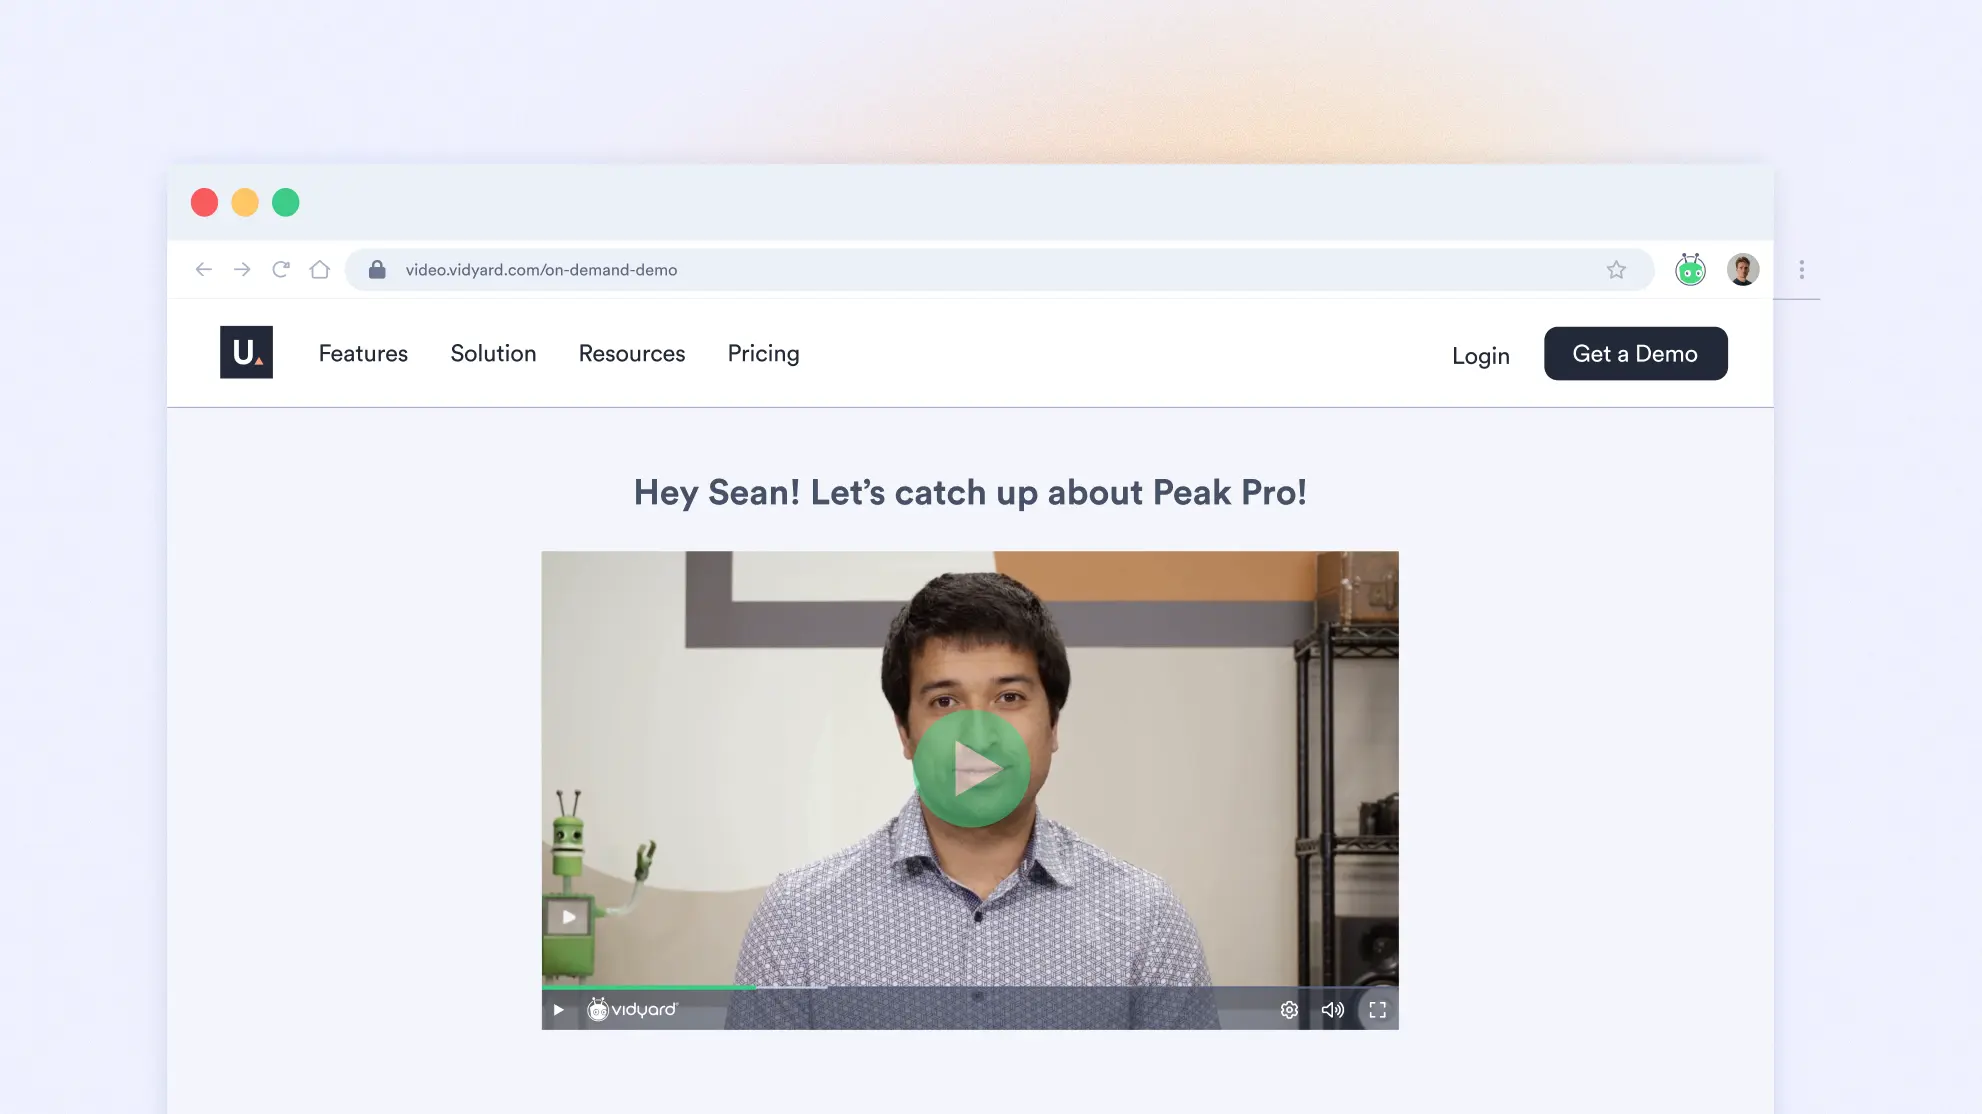This screenshot has height=1114, width=1982.
Task: Open the browser three-dot menu
Action: coord(1801,269)
